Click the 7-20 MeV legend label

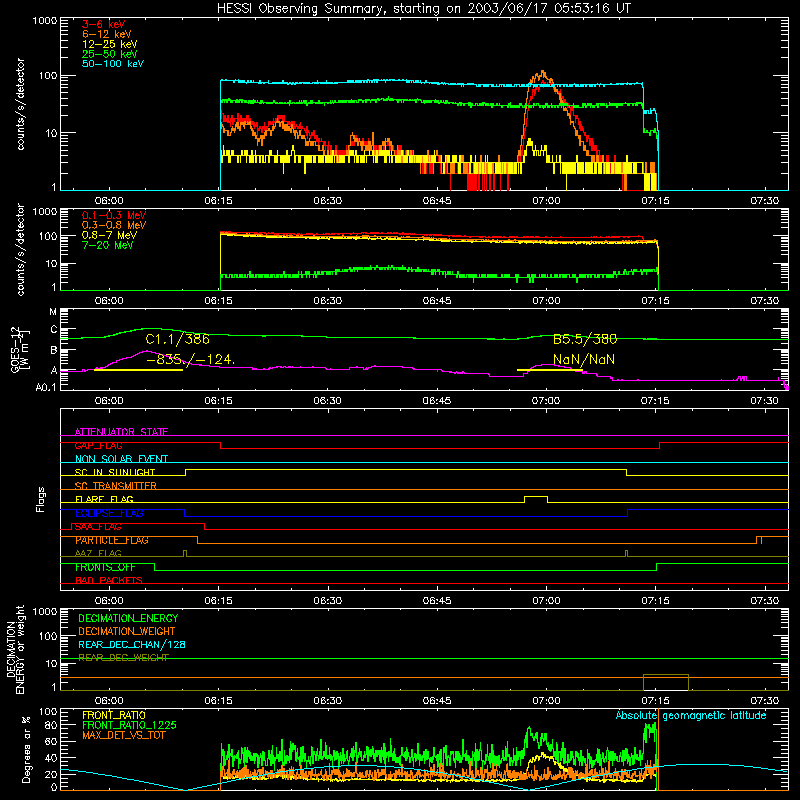click(x=108, y=245)
